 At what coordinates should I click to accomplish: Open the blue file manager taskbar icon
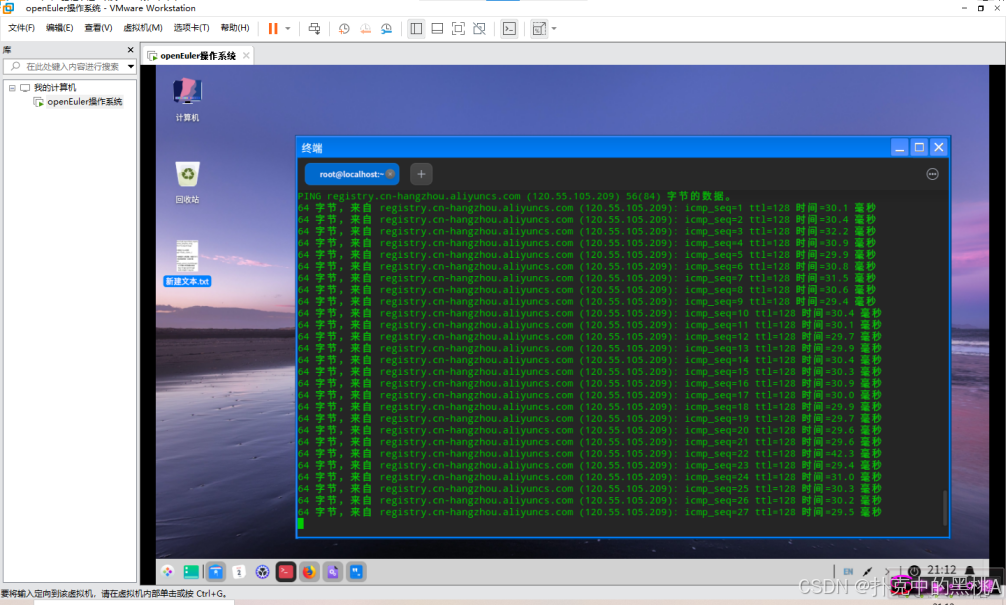click(x=216, y=572)
